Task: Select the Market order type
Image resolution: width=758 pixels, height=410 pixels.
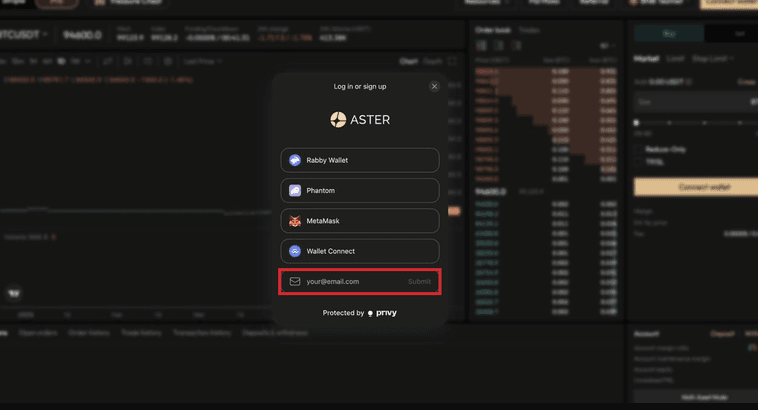Action: pos(646,59)
